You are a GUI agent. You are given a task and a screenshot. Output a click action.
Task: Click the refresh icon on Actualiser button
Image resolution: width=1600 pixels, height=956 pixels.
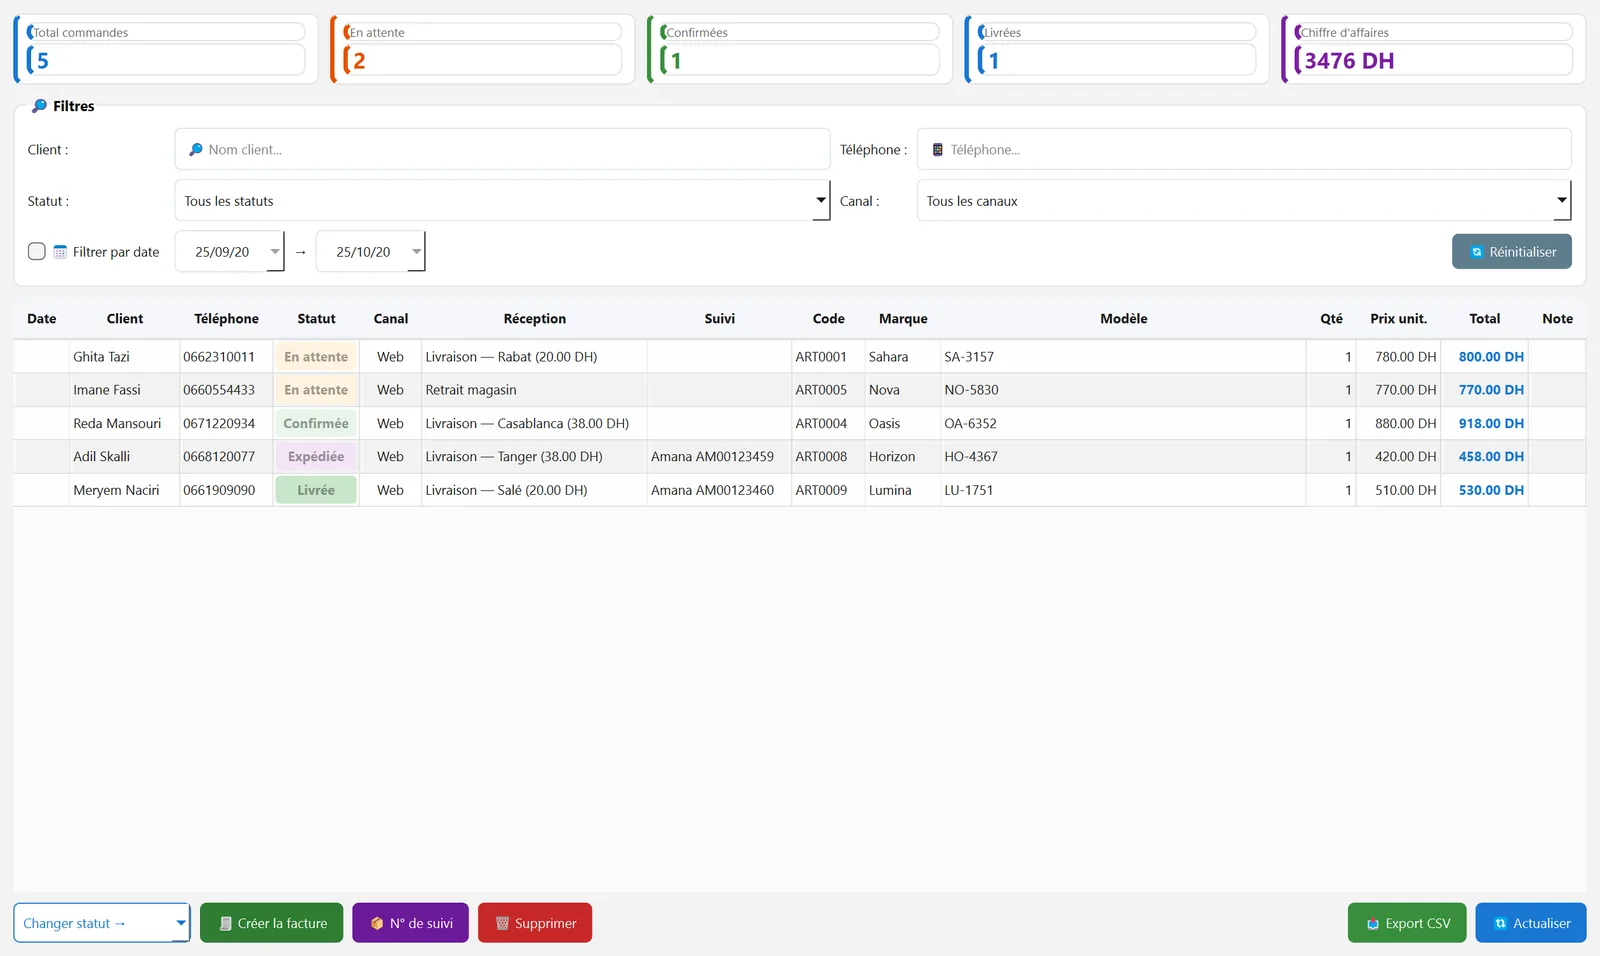1500,924
